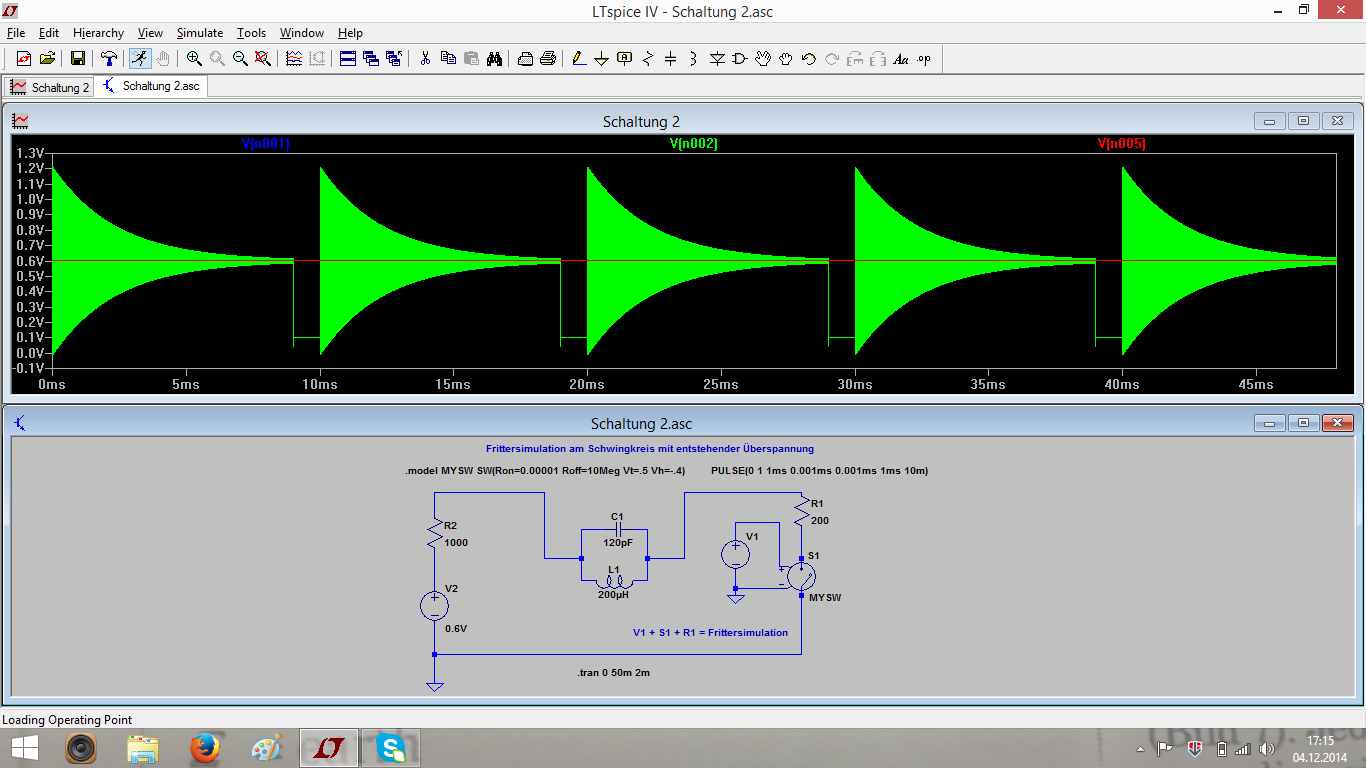
Task: Pick the Diode placement tool
Action: (717, 59)
